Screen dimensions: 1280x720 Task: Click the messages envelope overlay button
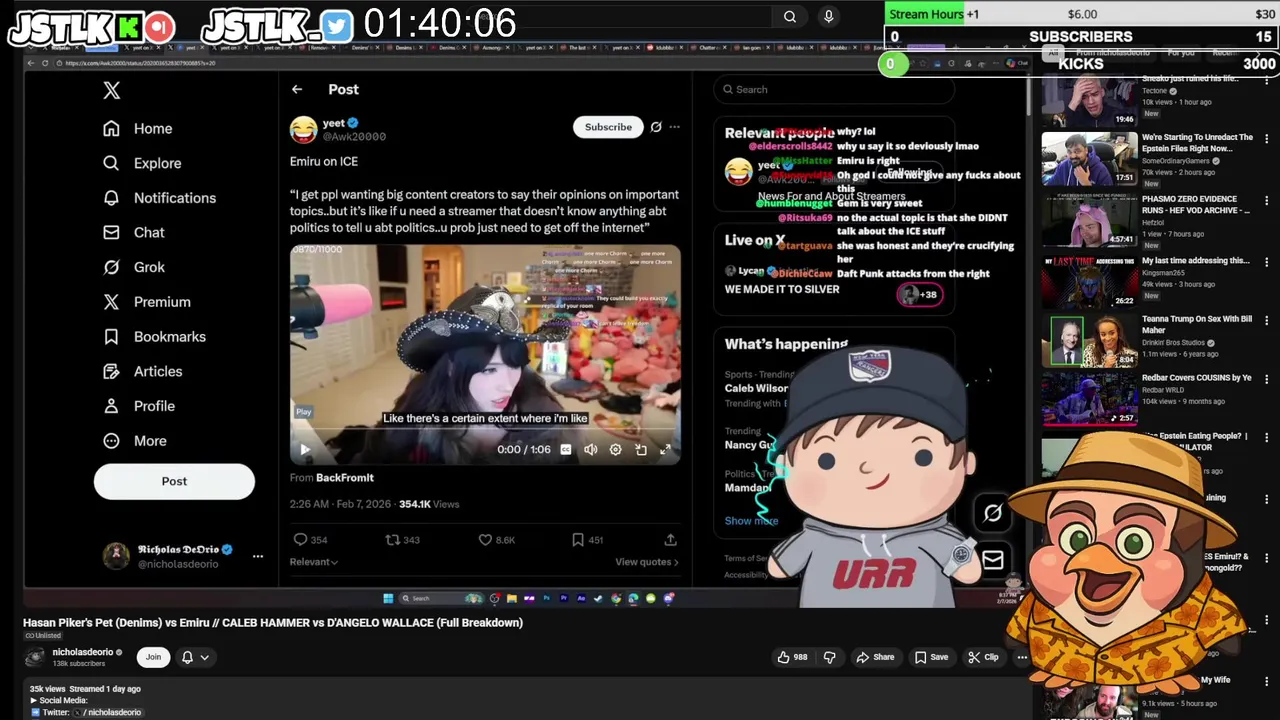(992, 560)
